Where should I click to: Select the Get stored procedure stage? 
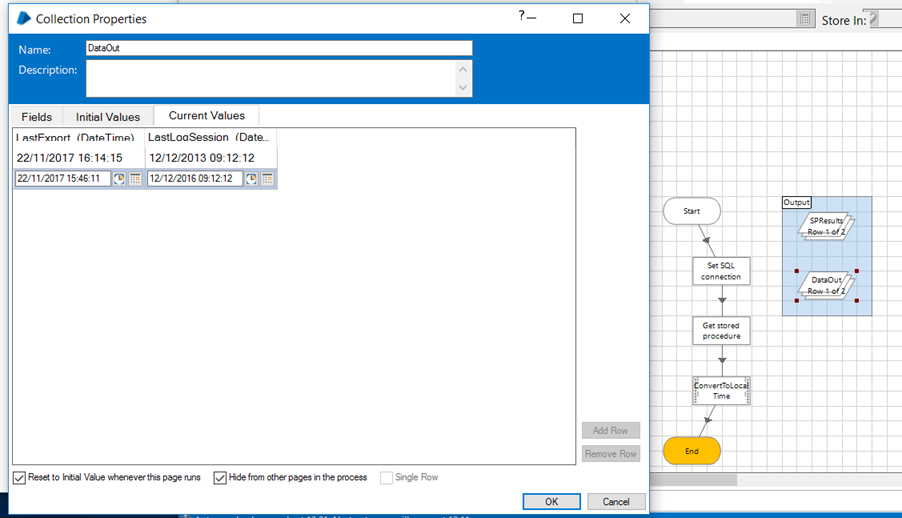point(721,331)
